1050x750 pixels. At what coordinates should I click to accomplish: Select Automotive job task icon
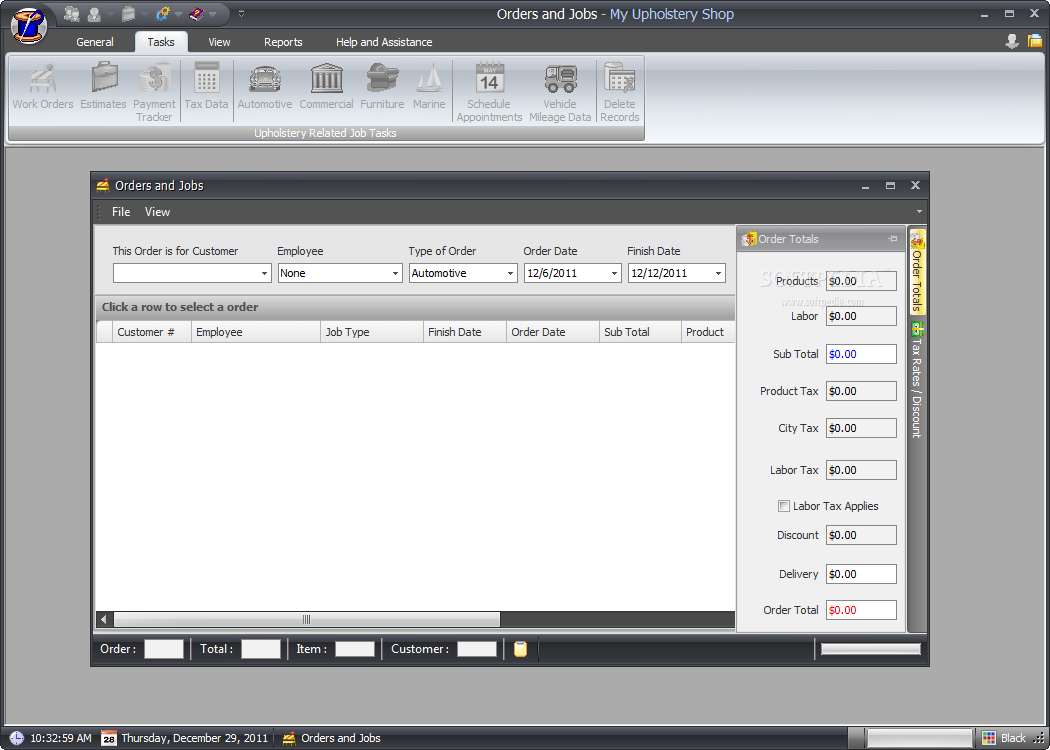click(x=265, y=86)
